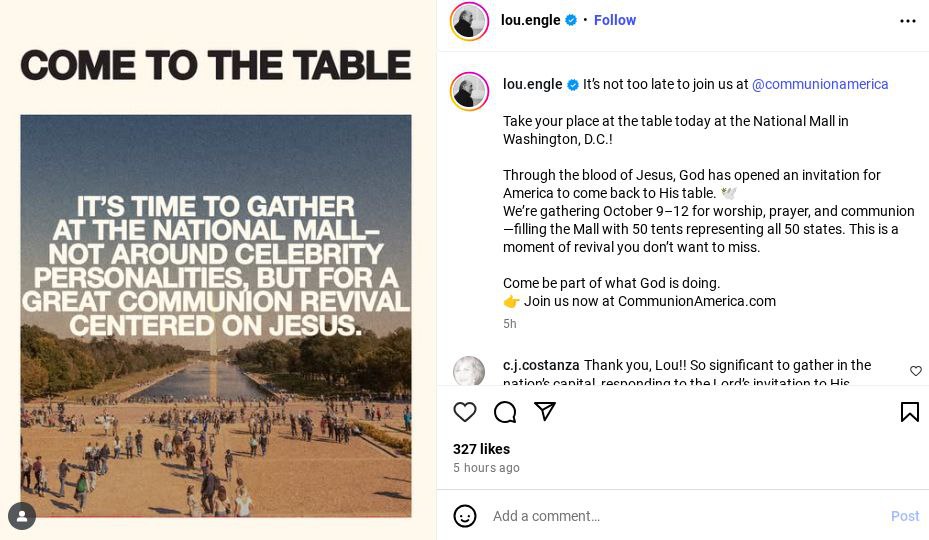Save post with the bookmark icon
The image size is (929, 540).
click(x=909, y=412)
